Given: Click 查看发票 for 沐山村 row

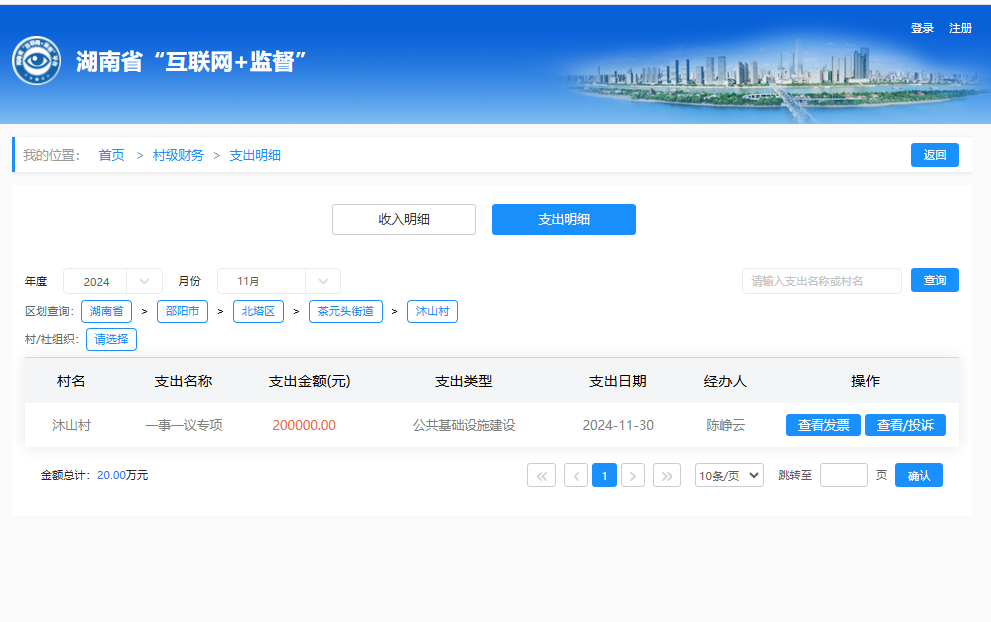Looking at the screenshot, I should coord(824,425).
